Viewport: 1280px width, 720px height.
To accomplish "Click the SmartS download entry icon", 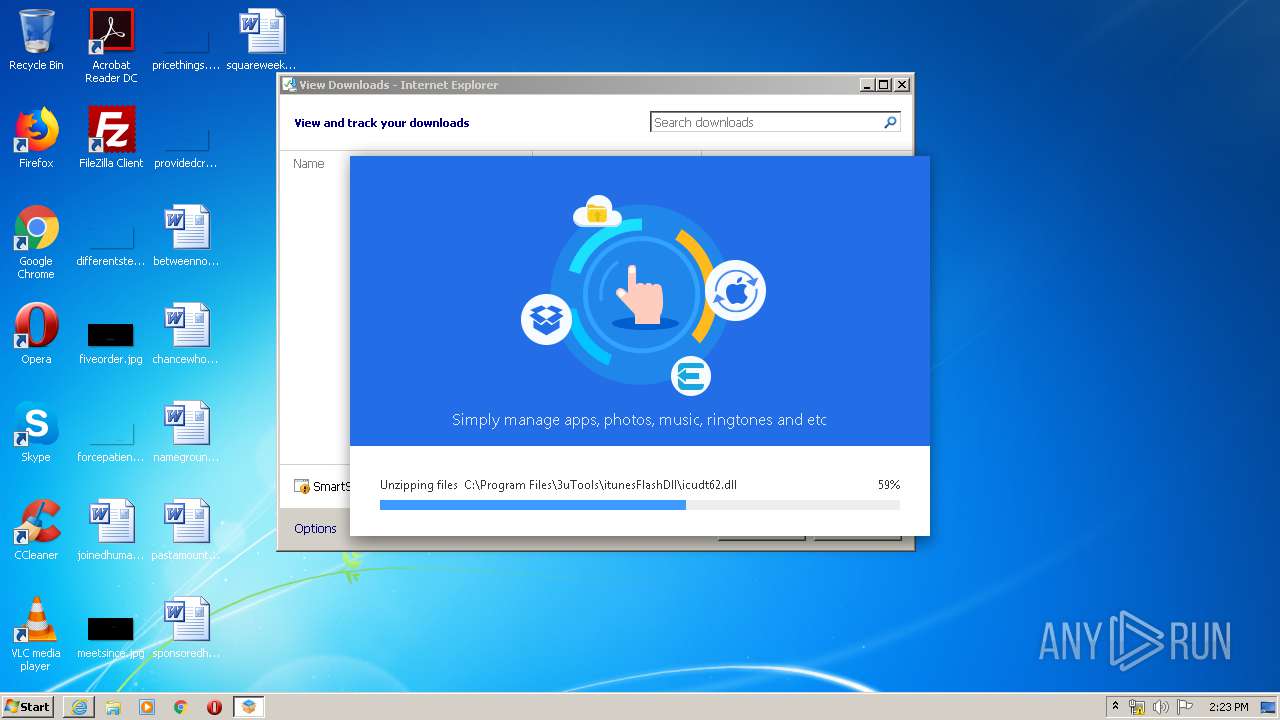I will tap(302, 487).
